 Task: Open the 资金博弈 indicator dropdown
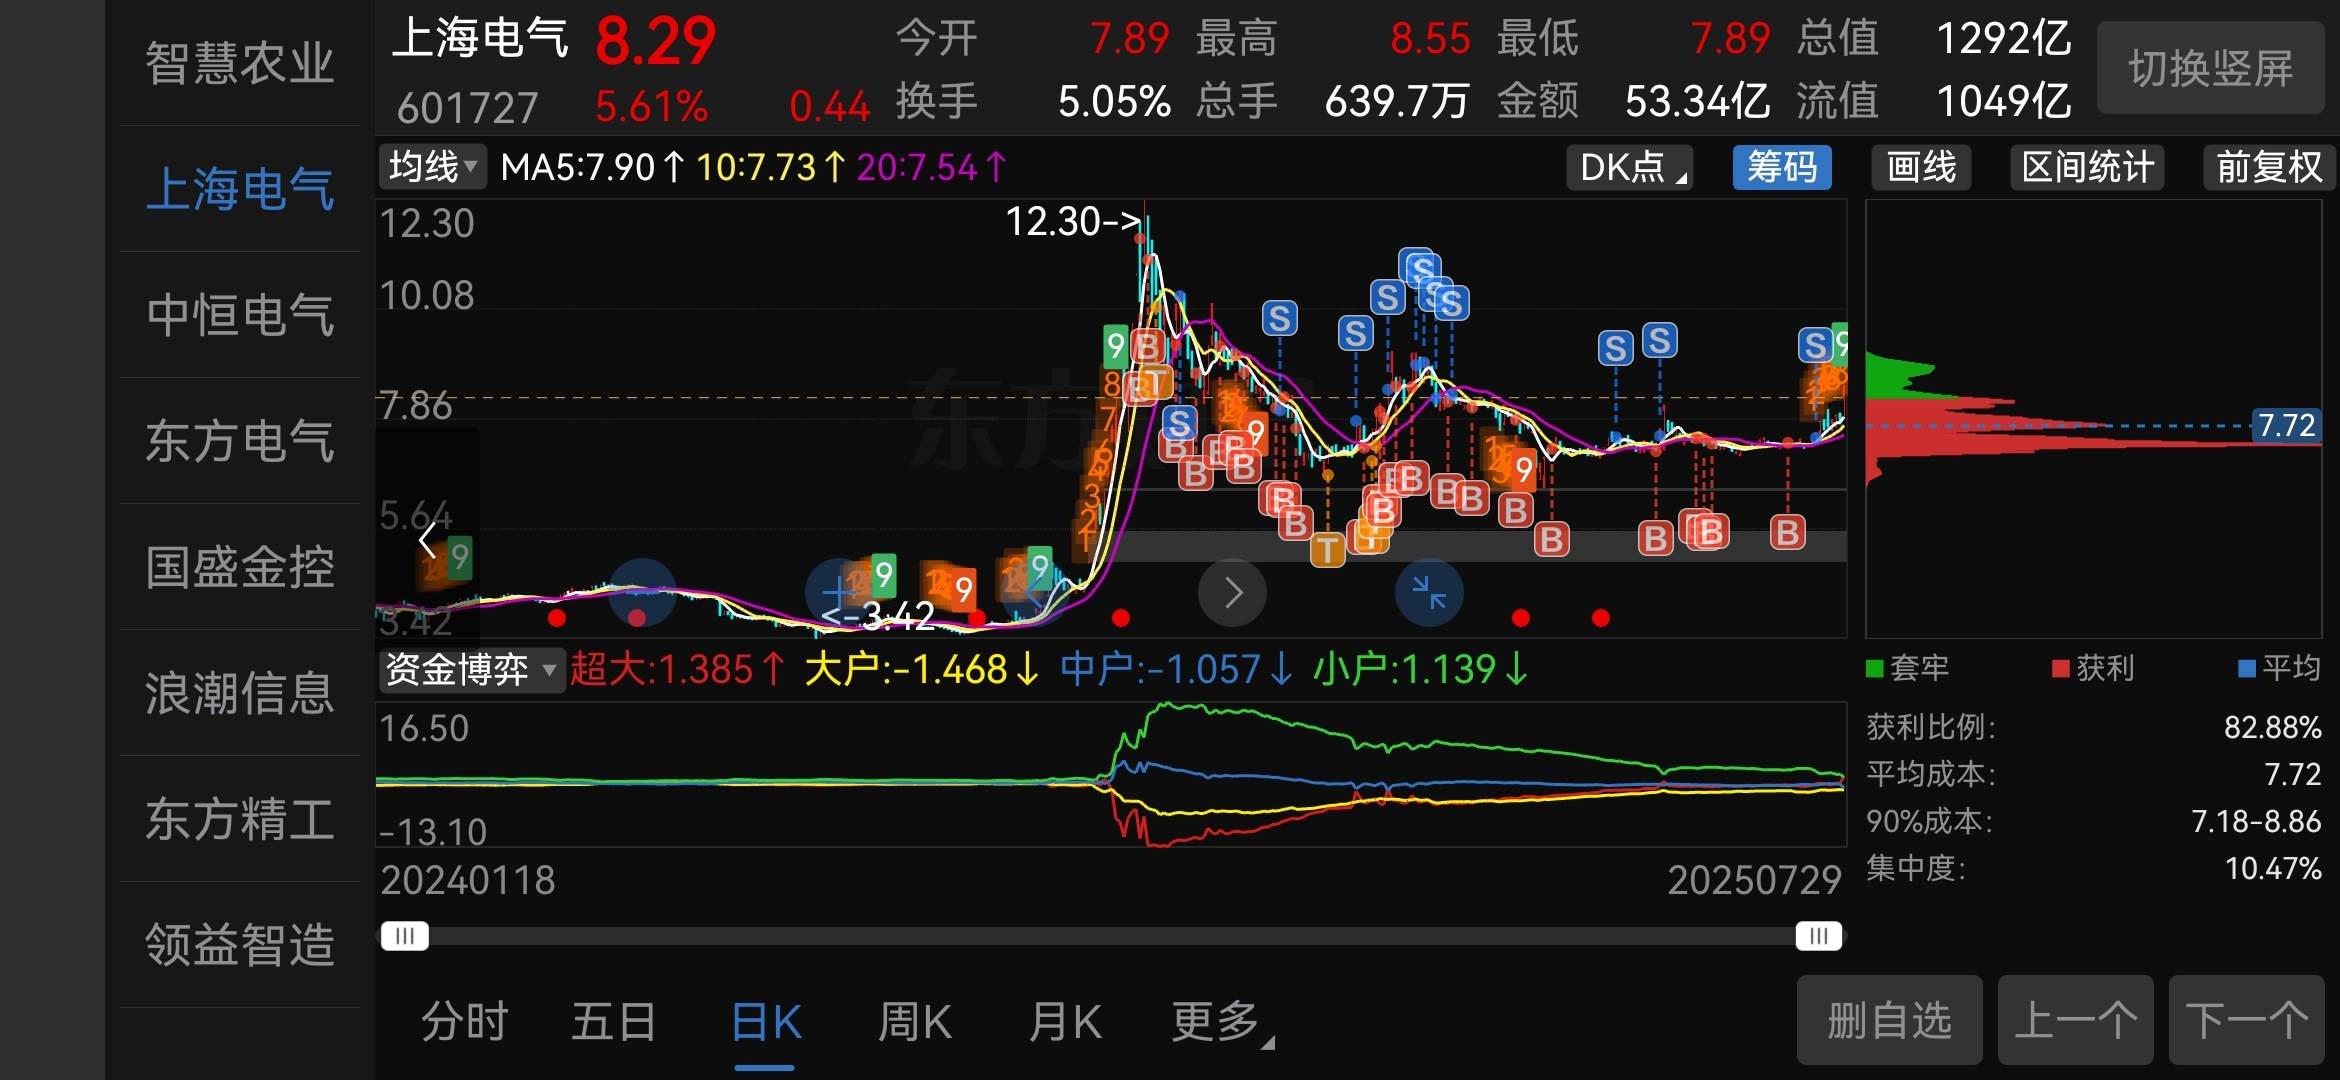[471, 669]
